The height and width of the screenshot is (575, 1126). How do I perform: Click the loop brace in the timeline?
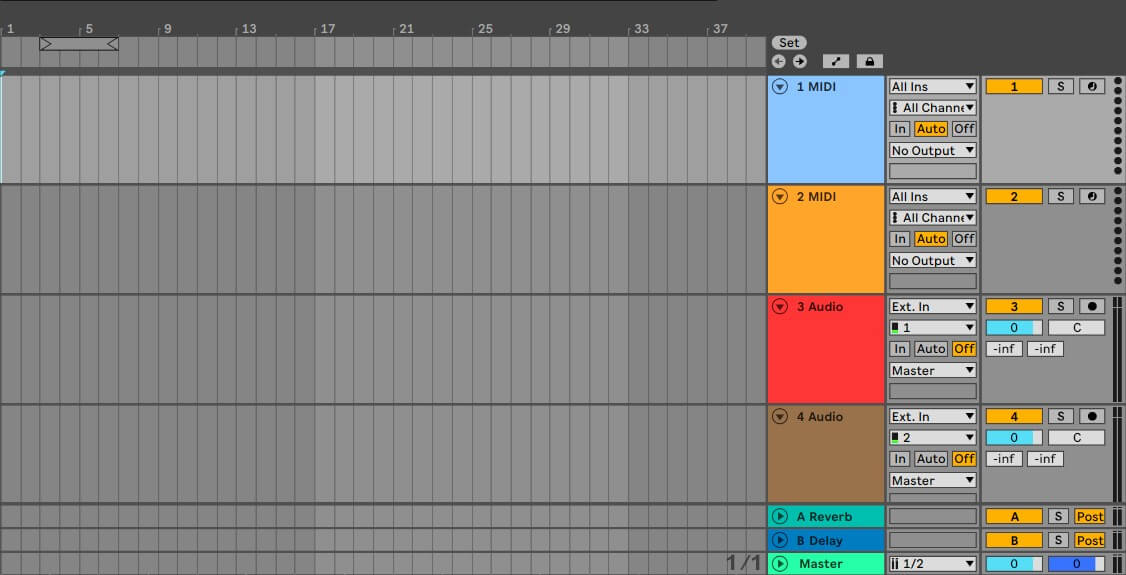click(79, 44)
